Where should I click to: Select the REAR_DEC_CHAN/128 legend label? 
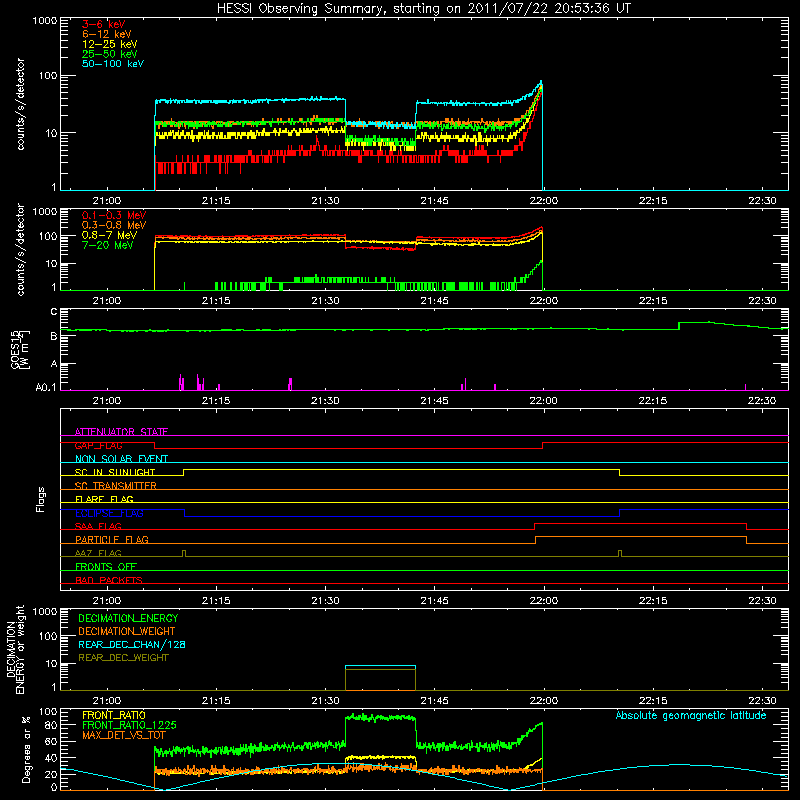click(132, 644)
